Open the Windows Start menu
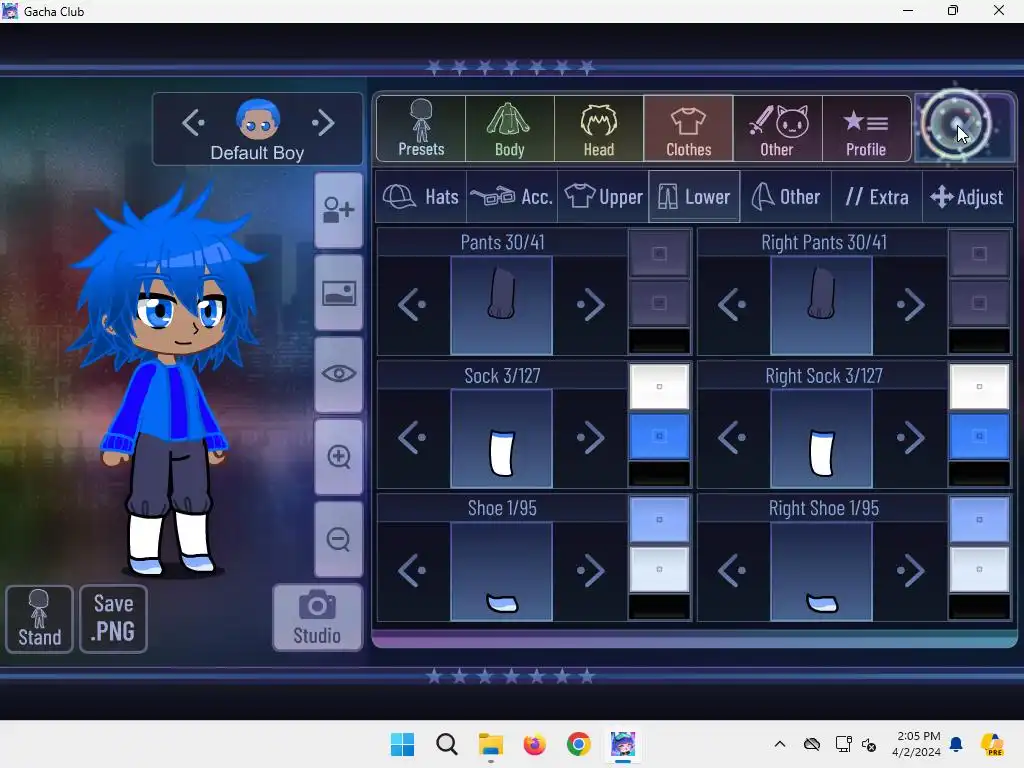 (x=402, y=744)
